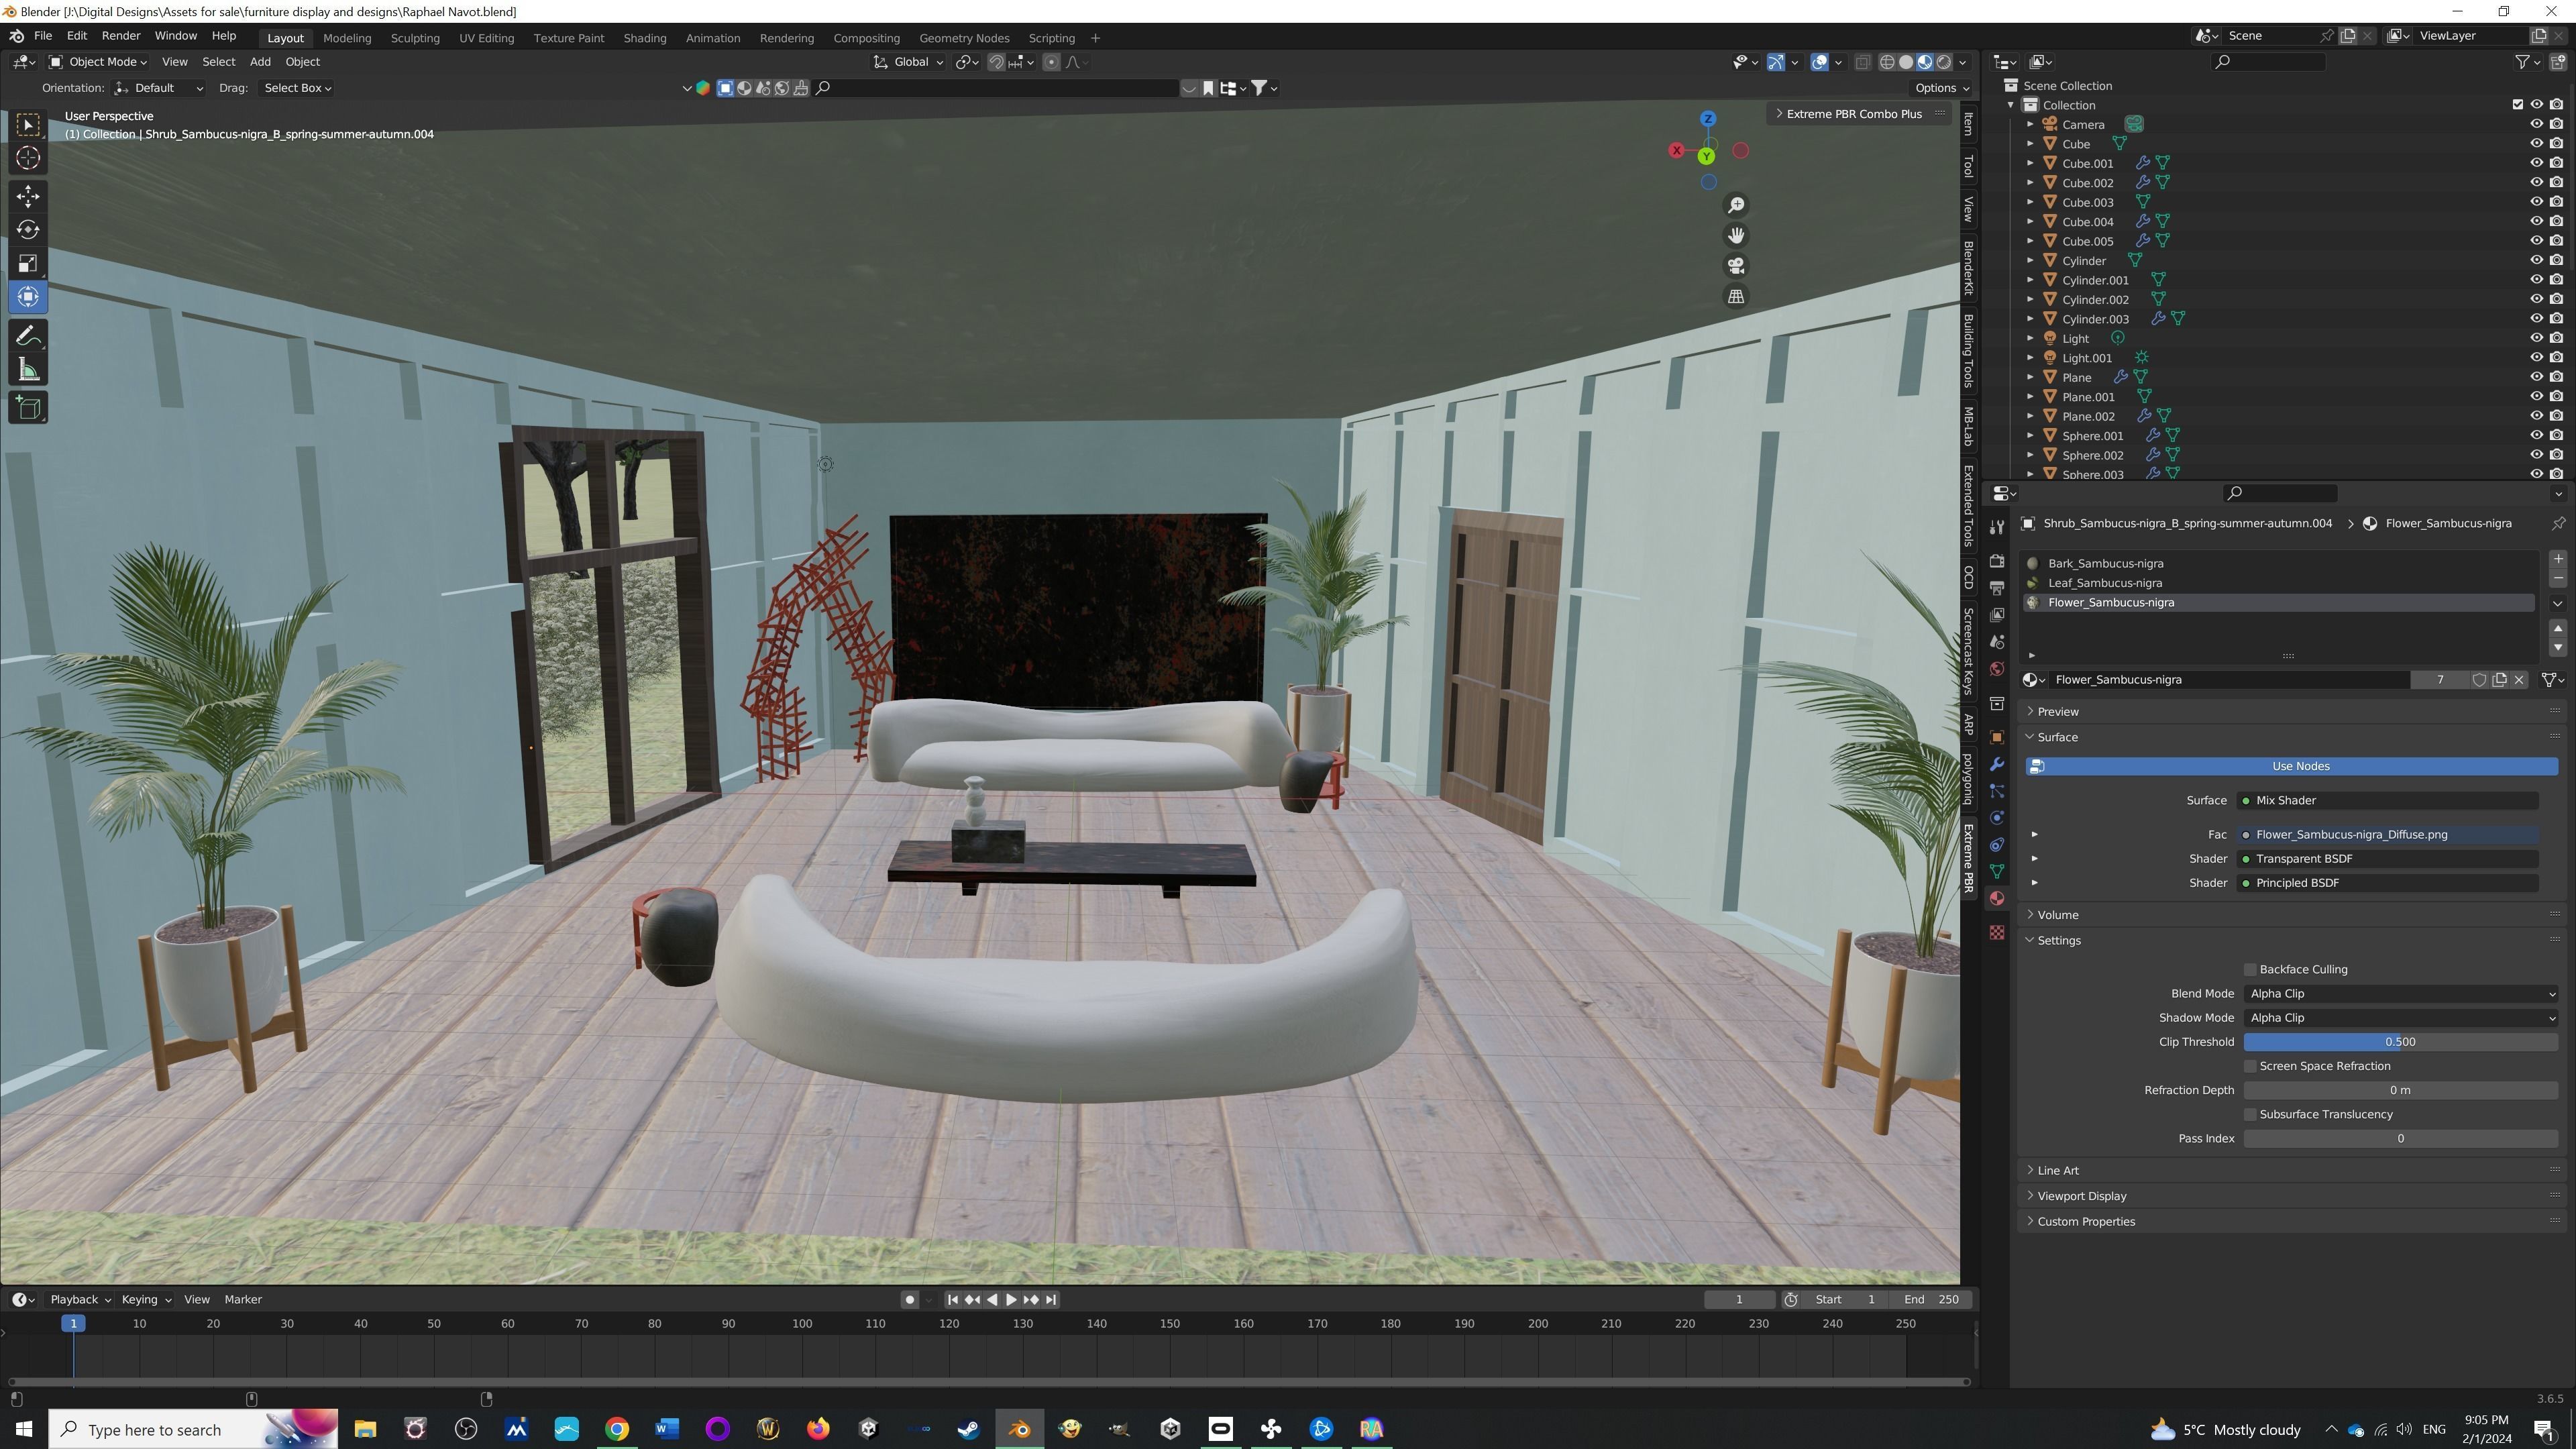Select the Rotate tool icon
Image resolution: width=2576 pixels, height=1449 pixels.
click(28, 230)
